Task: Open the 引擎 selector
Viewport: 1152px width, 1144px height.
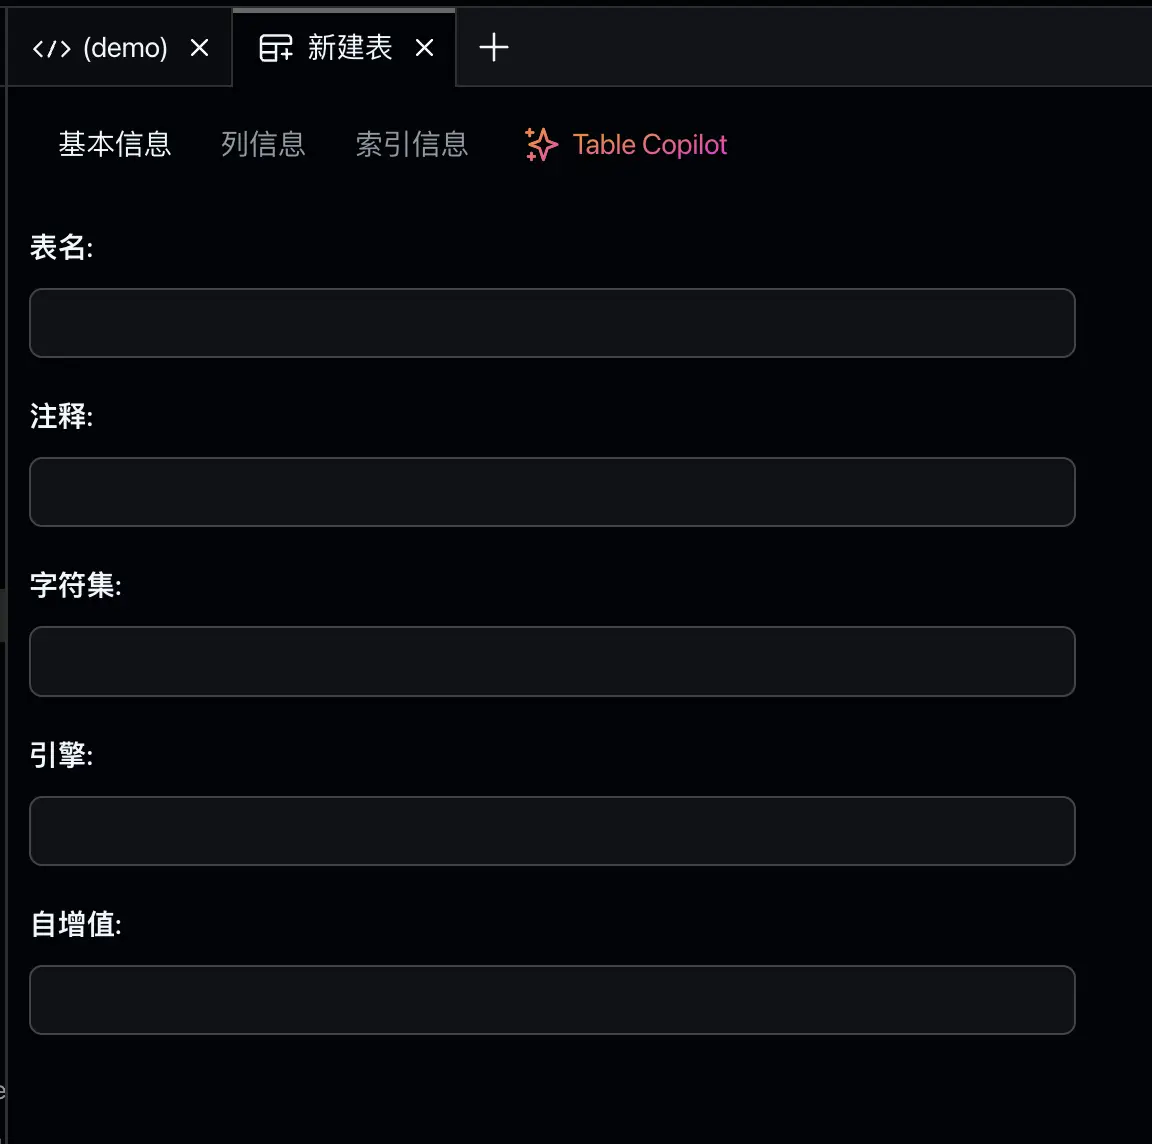Action: pos(551,831)
